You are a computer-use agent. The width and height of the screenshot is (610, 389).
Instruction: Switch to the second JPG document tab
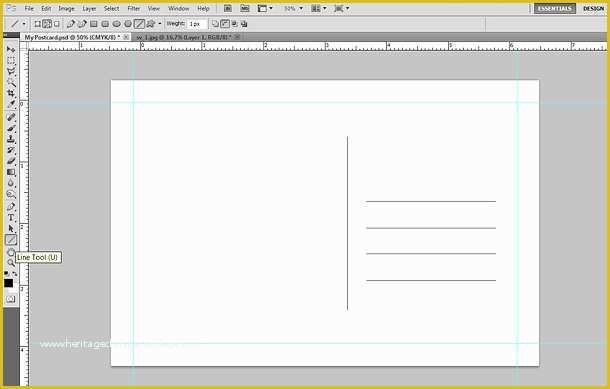tap(188, 37)
